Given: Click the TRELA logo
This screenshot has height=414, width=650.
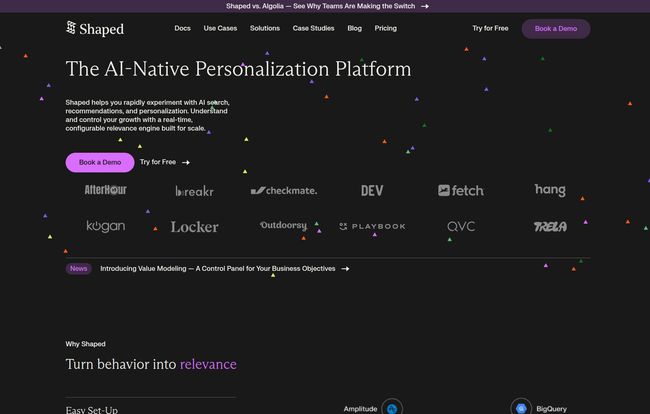Looking at the screenshot, I should pos(550,226).
